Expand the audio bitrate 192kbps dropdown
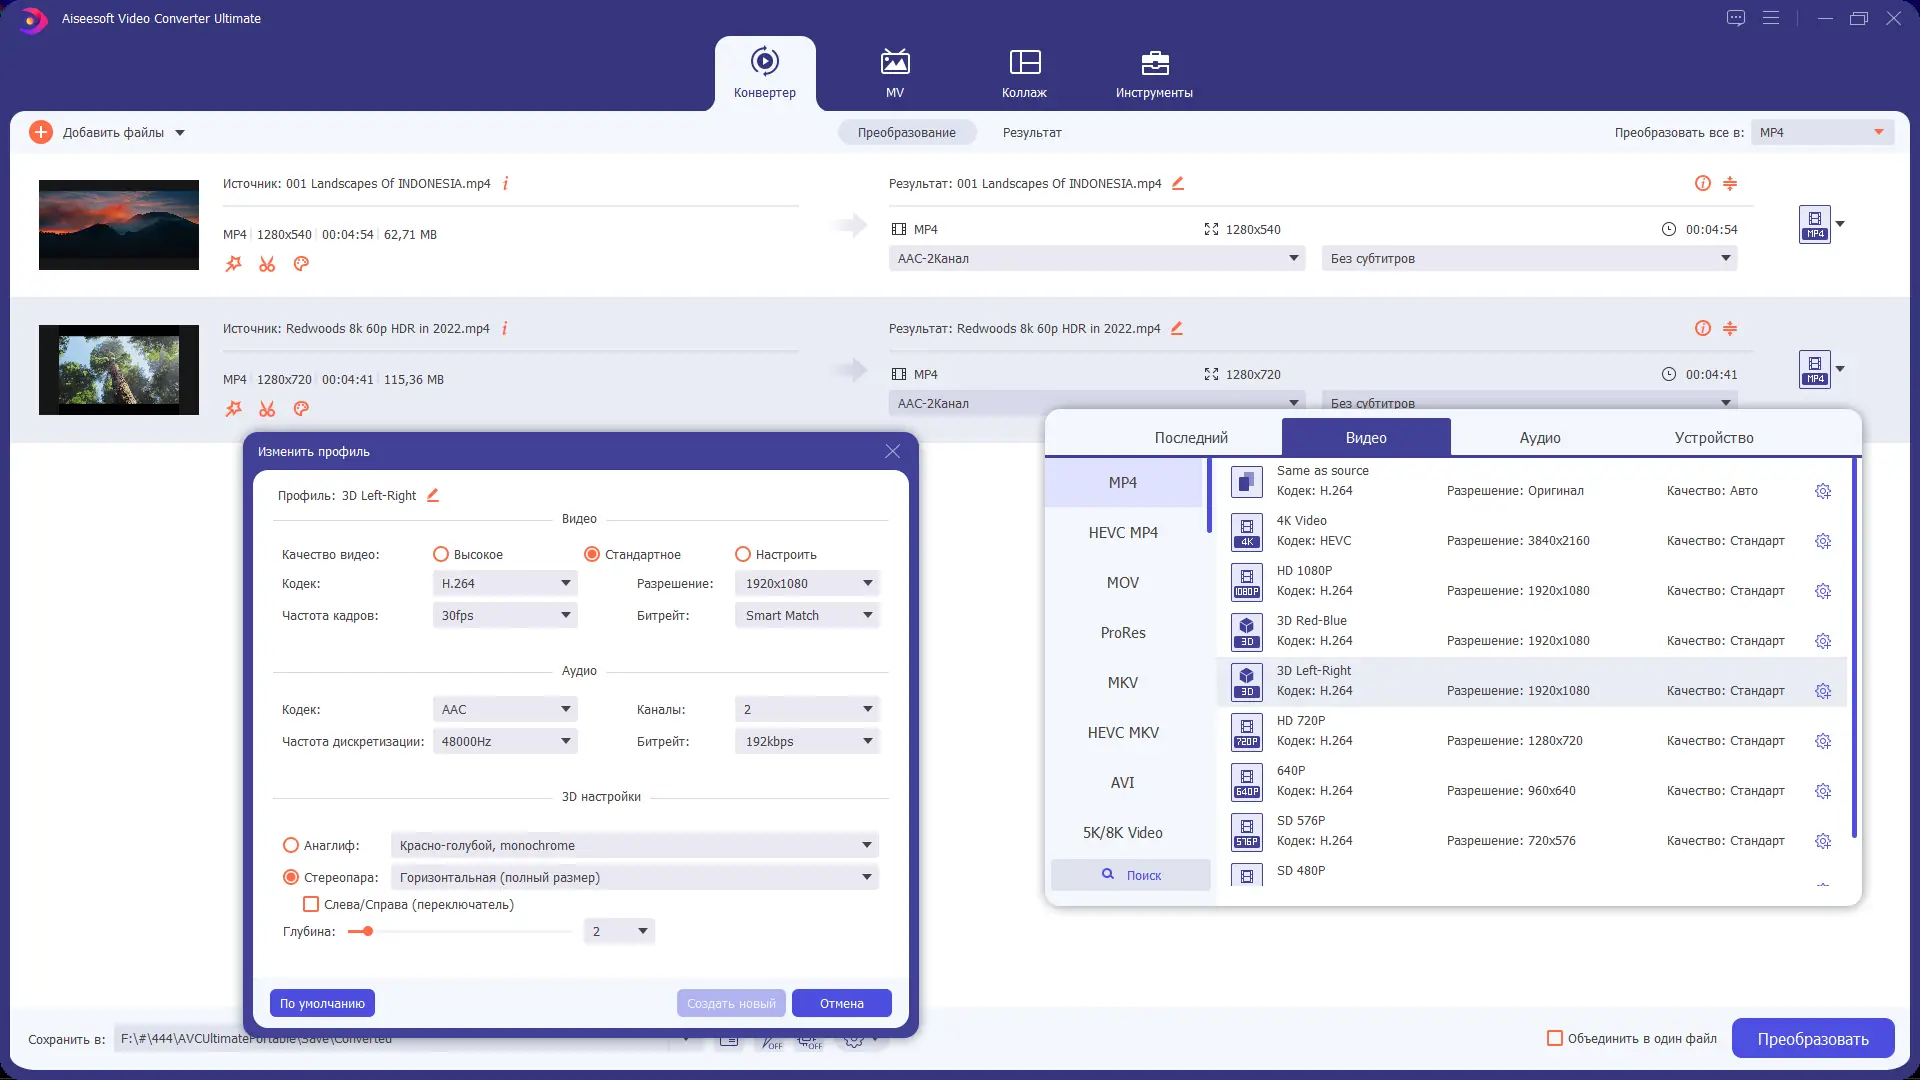The image size is (1920, 1080). (807, 741)
